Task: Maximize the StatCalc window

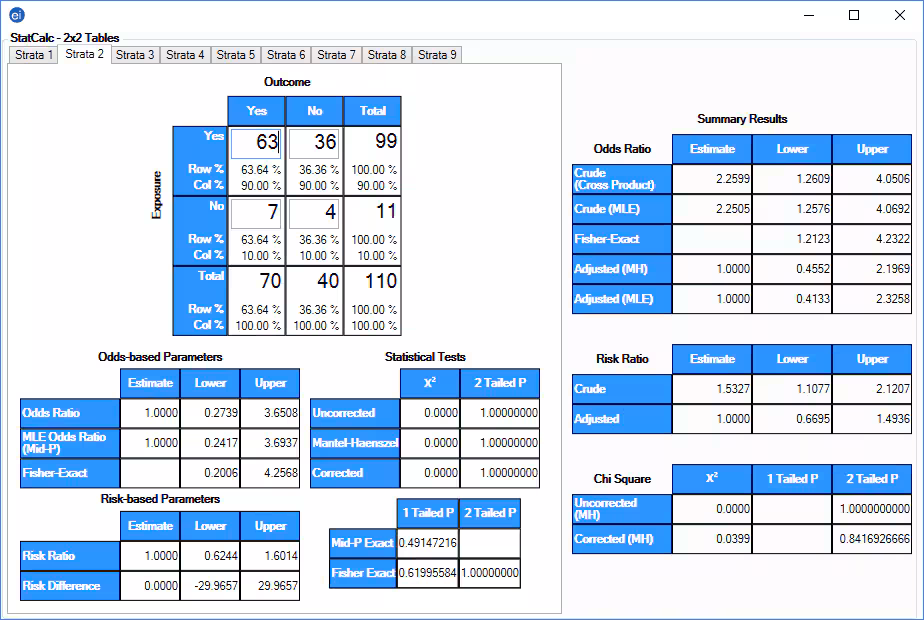Action: (x=854, y=15)
